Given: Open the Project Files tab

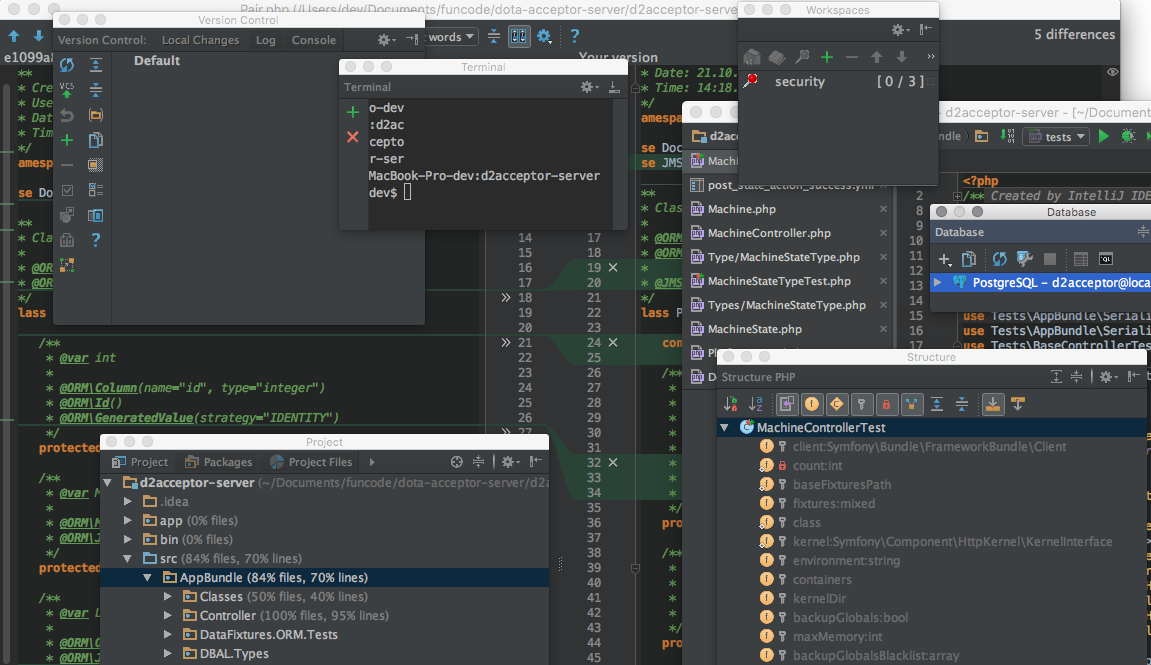Looking at the screenshot, I should 311,462.
